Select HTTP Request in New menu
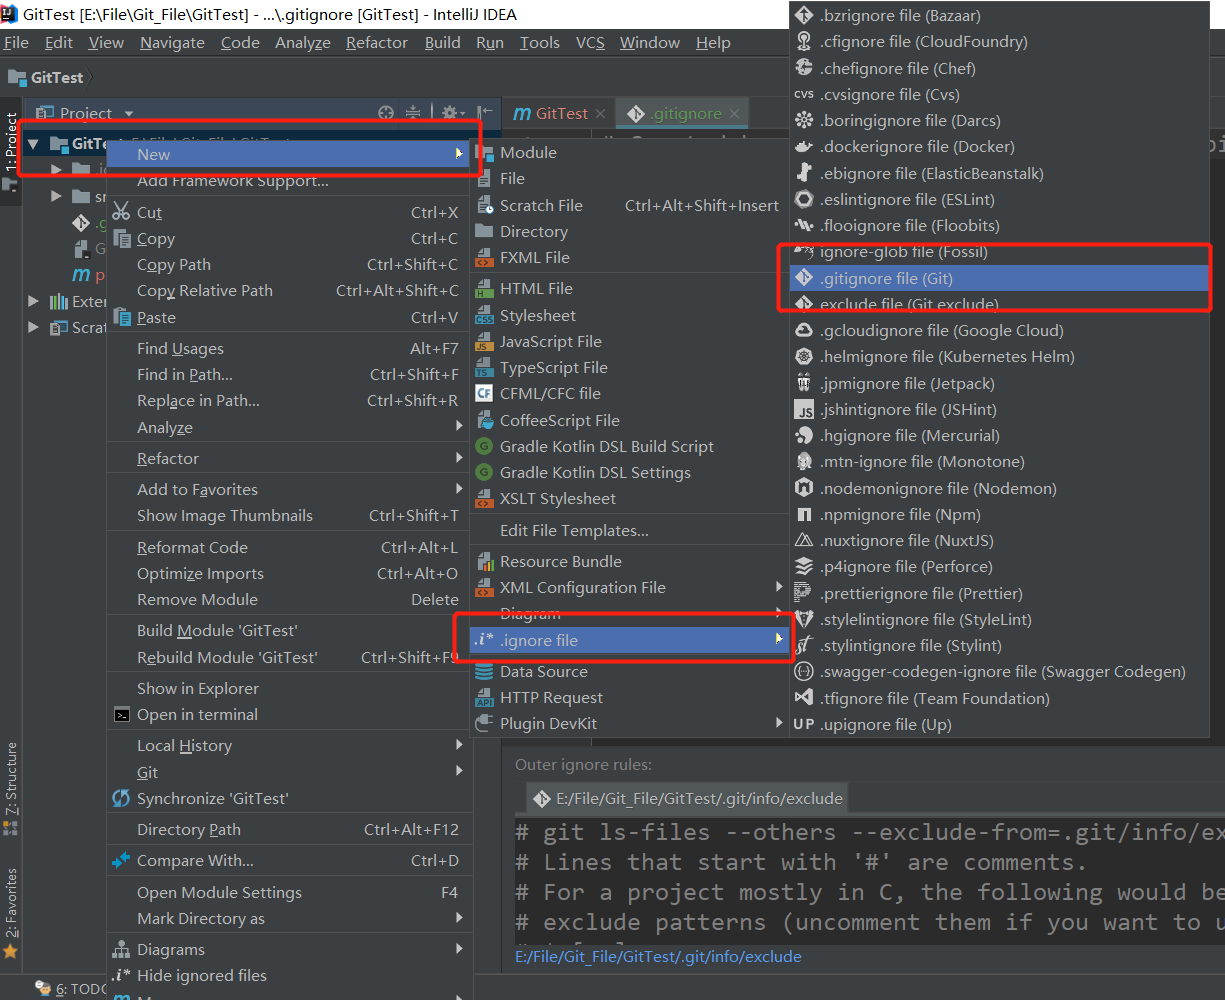The image size is (1225, 1000). tap(630, 697)
